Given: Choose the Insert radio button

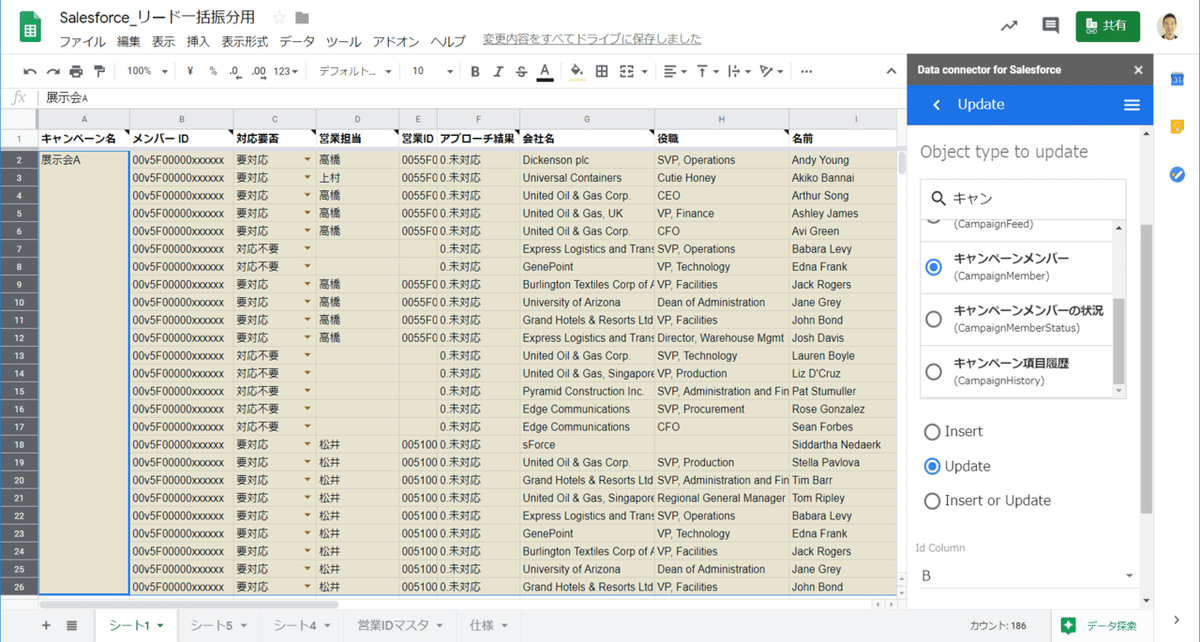Looking at the screenshot, I should click(x=932, y=432).
